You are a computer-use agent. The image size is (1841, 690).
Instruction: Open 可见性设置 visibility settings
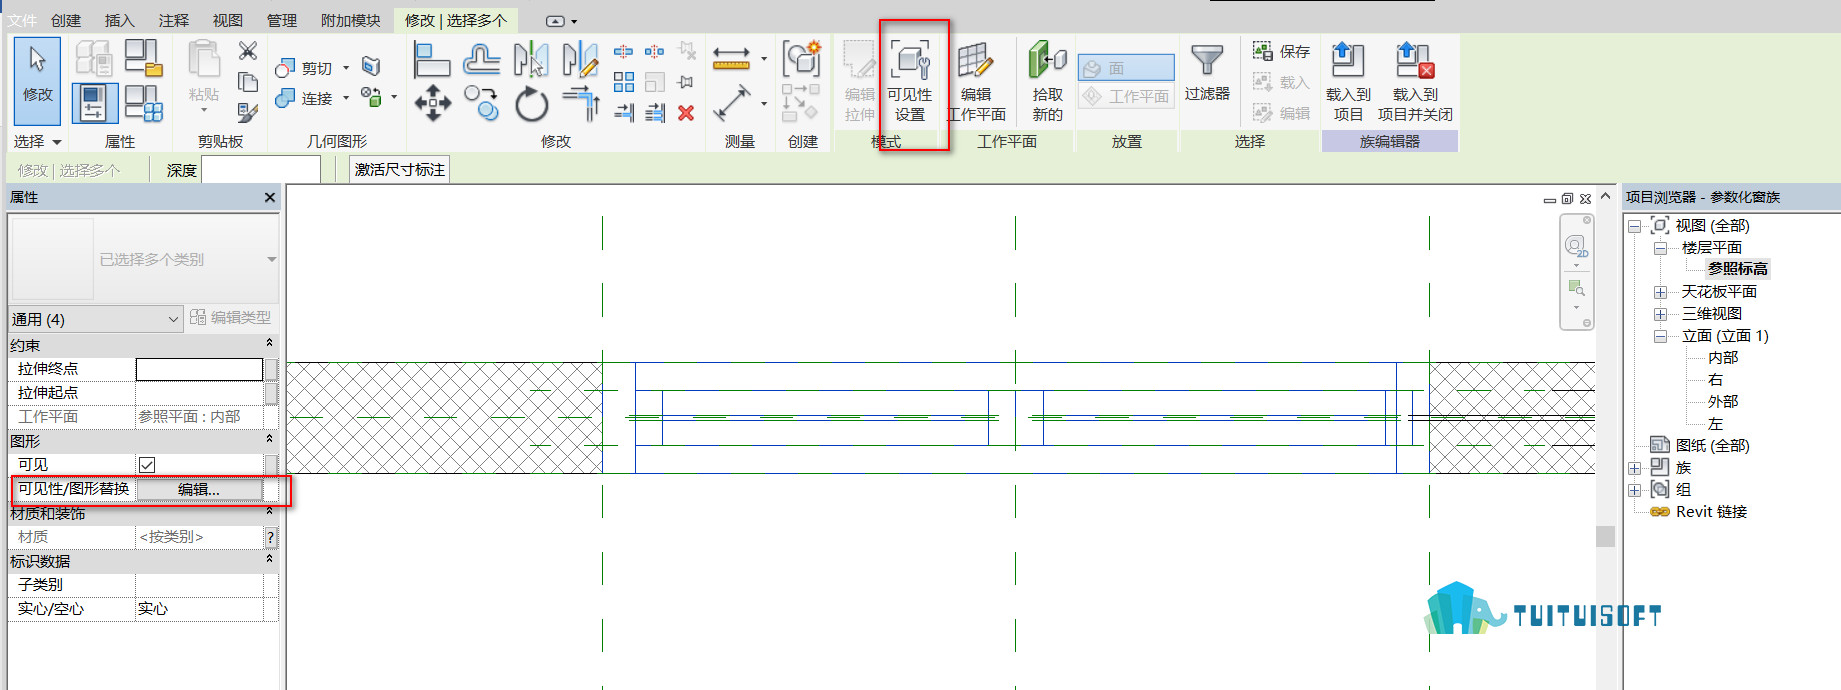pyautogui.click(x=909, y=82)
